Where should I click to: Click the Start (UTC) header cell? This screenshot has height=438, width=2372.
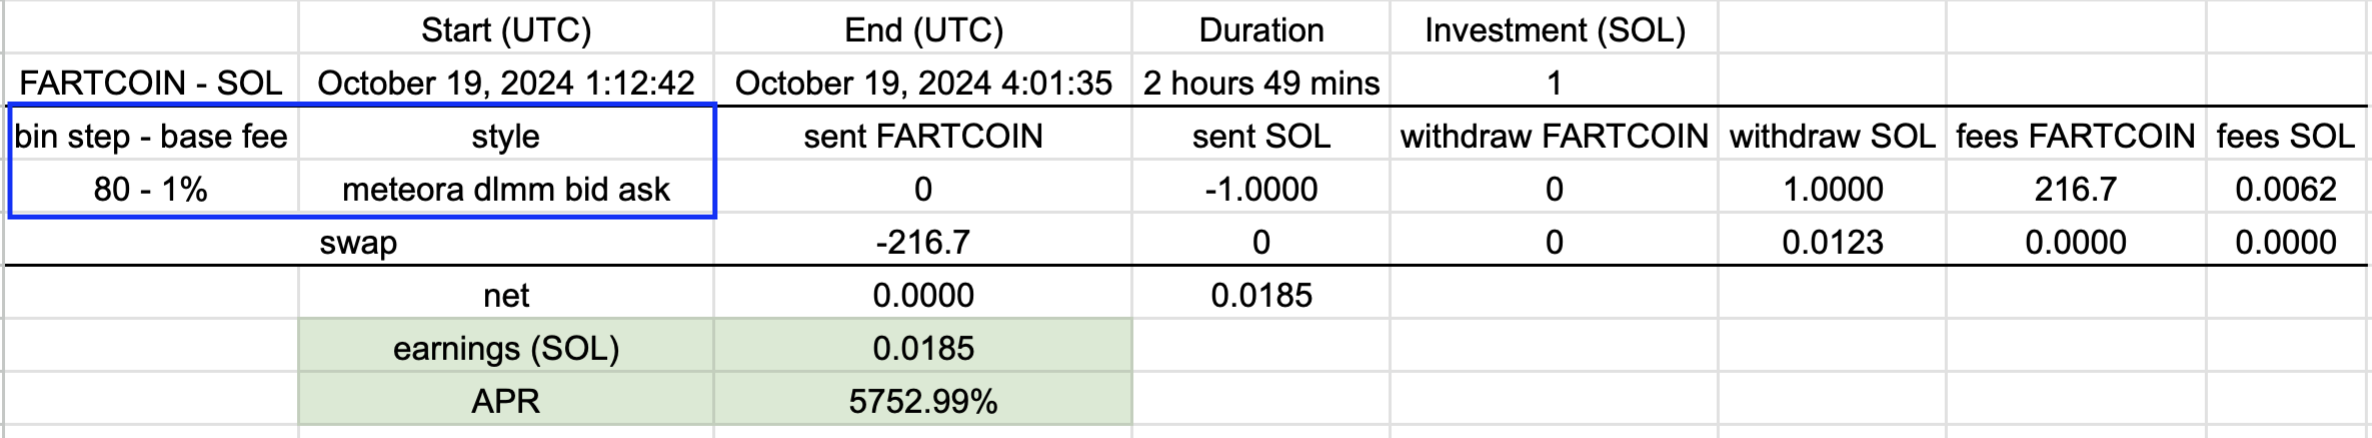tap(506, 30)
